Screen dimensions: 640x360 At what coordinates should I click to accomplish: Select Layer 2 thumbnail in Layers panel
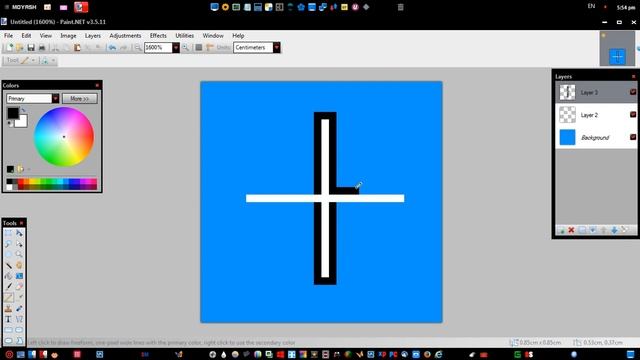click(x=567, y=115)
